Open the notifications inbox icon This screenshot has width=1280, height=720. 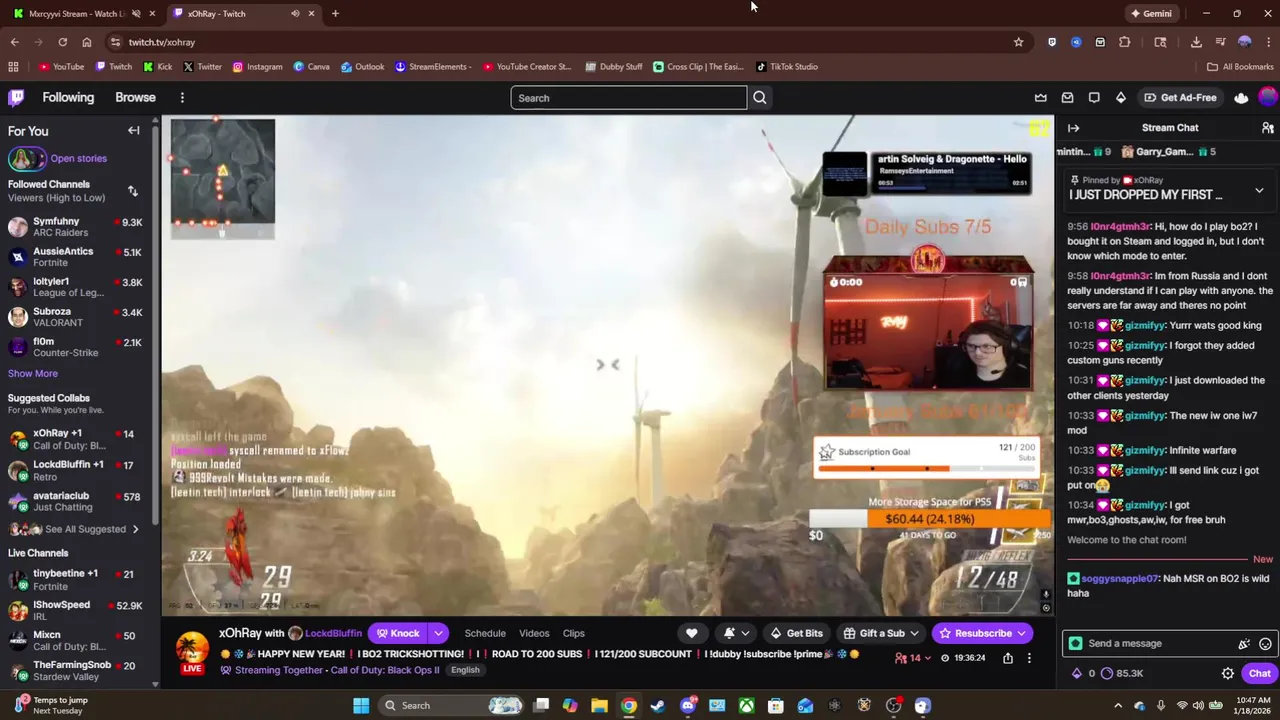[x=1067, y=98]
